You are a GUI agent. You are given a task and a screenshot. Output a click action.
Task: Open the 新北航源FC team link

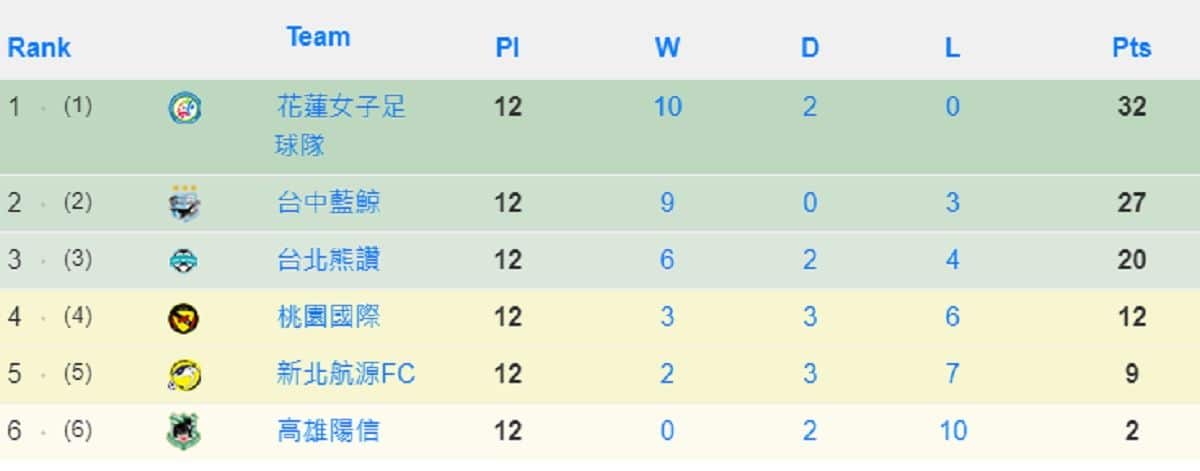[x=345, y=374]
